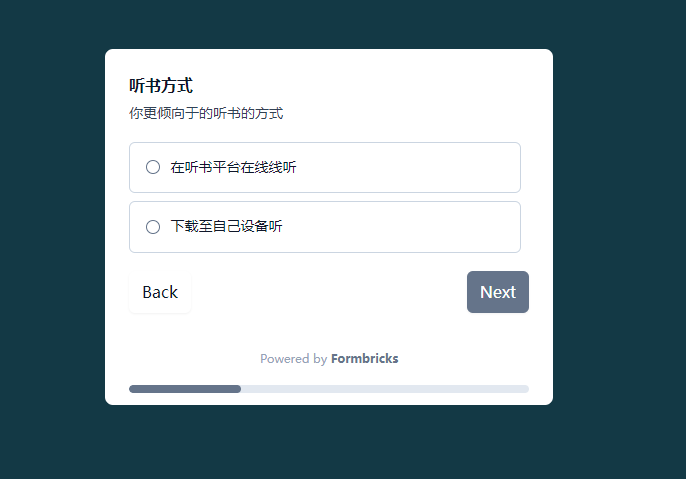Viewport: 686px width, 479px height.
Task: Click blank white space between Back and Next
Action: 328,292
